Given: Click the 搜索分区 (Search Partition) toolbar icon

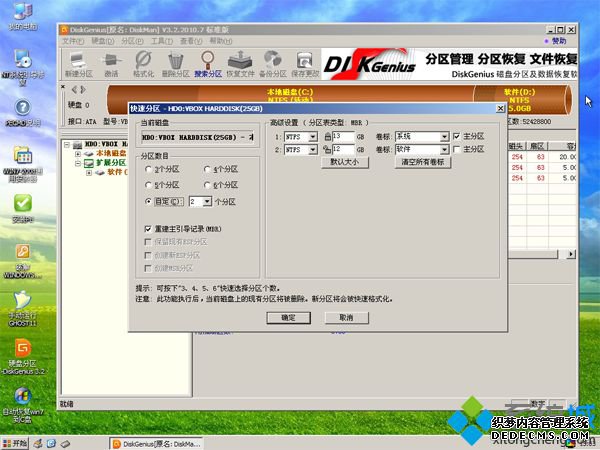Looking at the screenshot, I should 208,66.
